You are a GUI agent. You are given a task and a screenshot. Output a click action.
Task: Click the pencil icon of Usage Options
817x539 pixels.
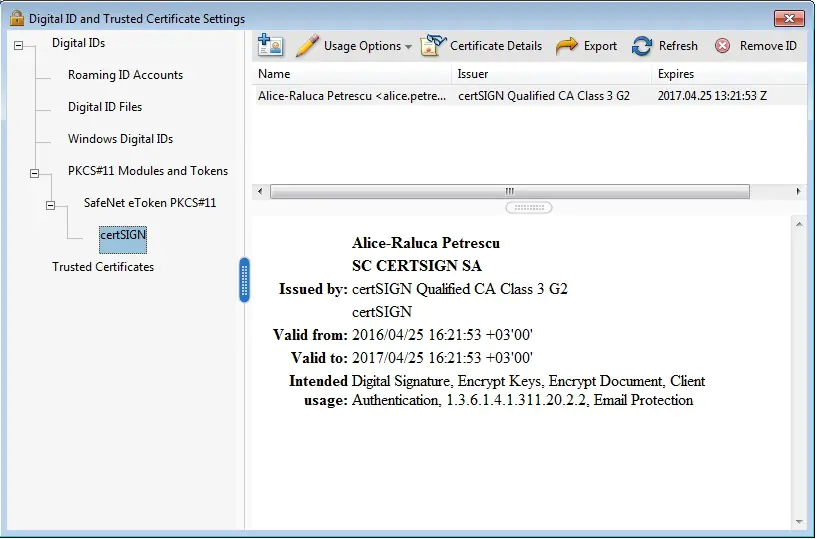pos(307,46)
